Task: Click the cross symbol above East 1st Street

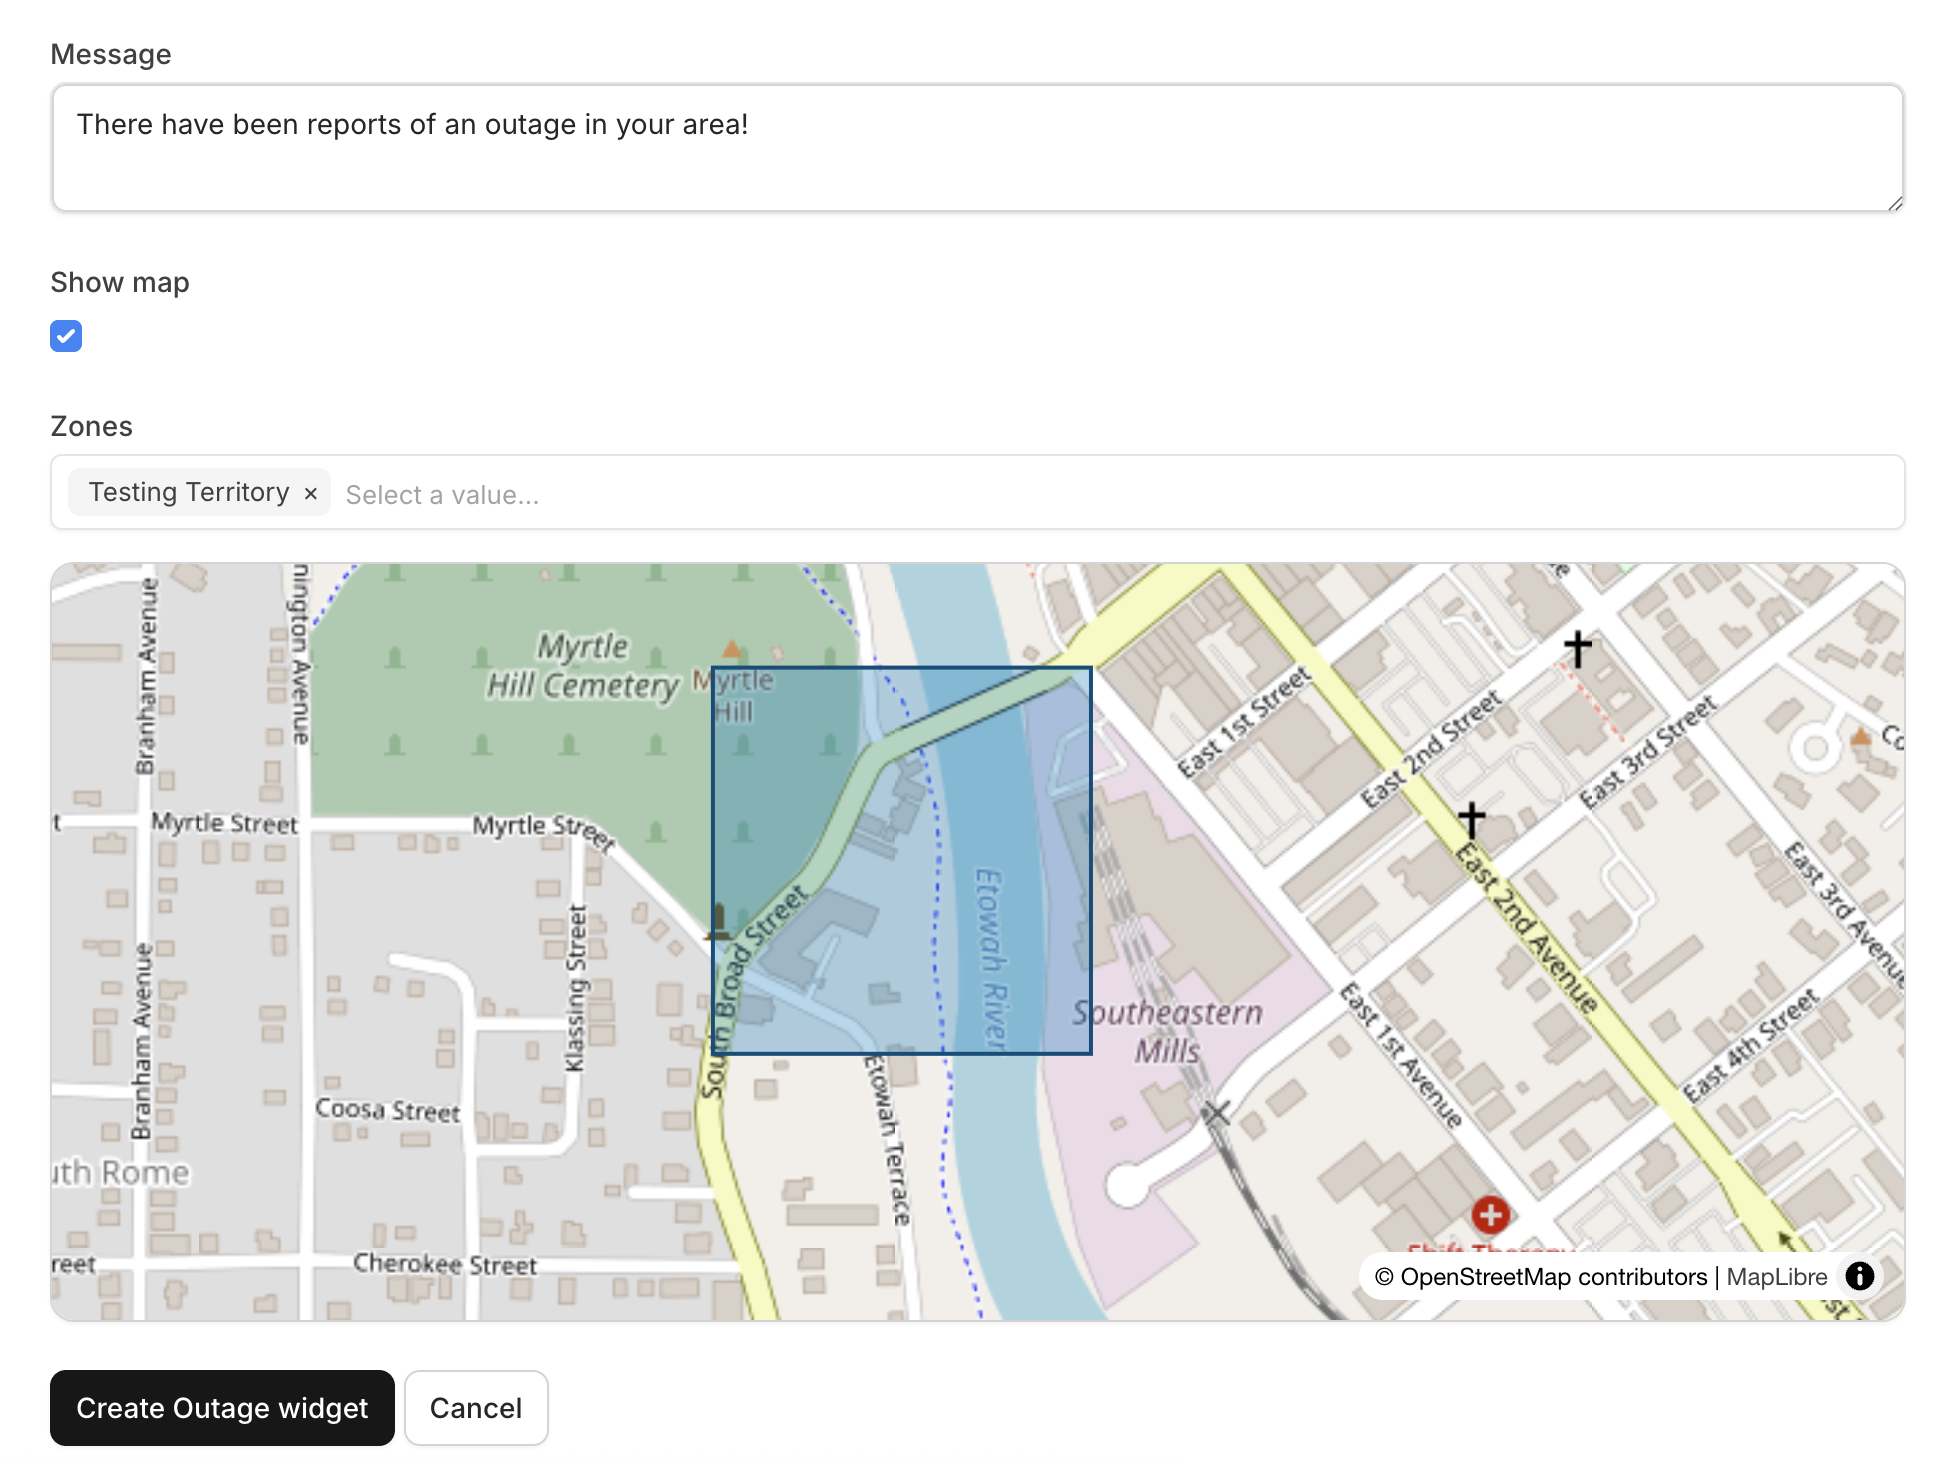Action: [x=1578, y=646]
